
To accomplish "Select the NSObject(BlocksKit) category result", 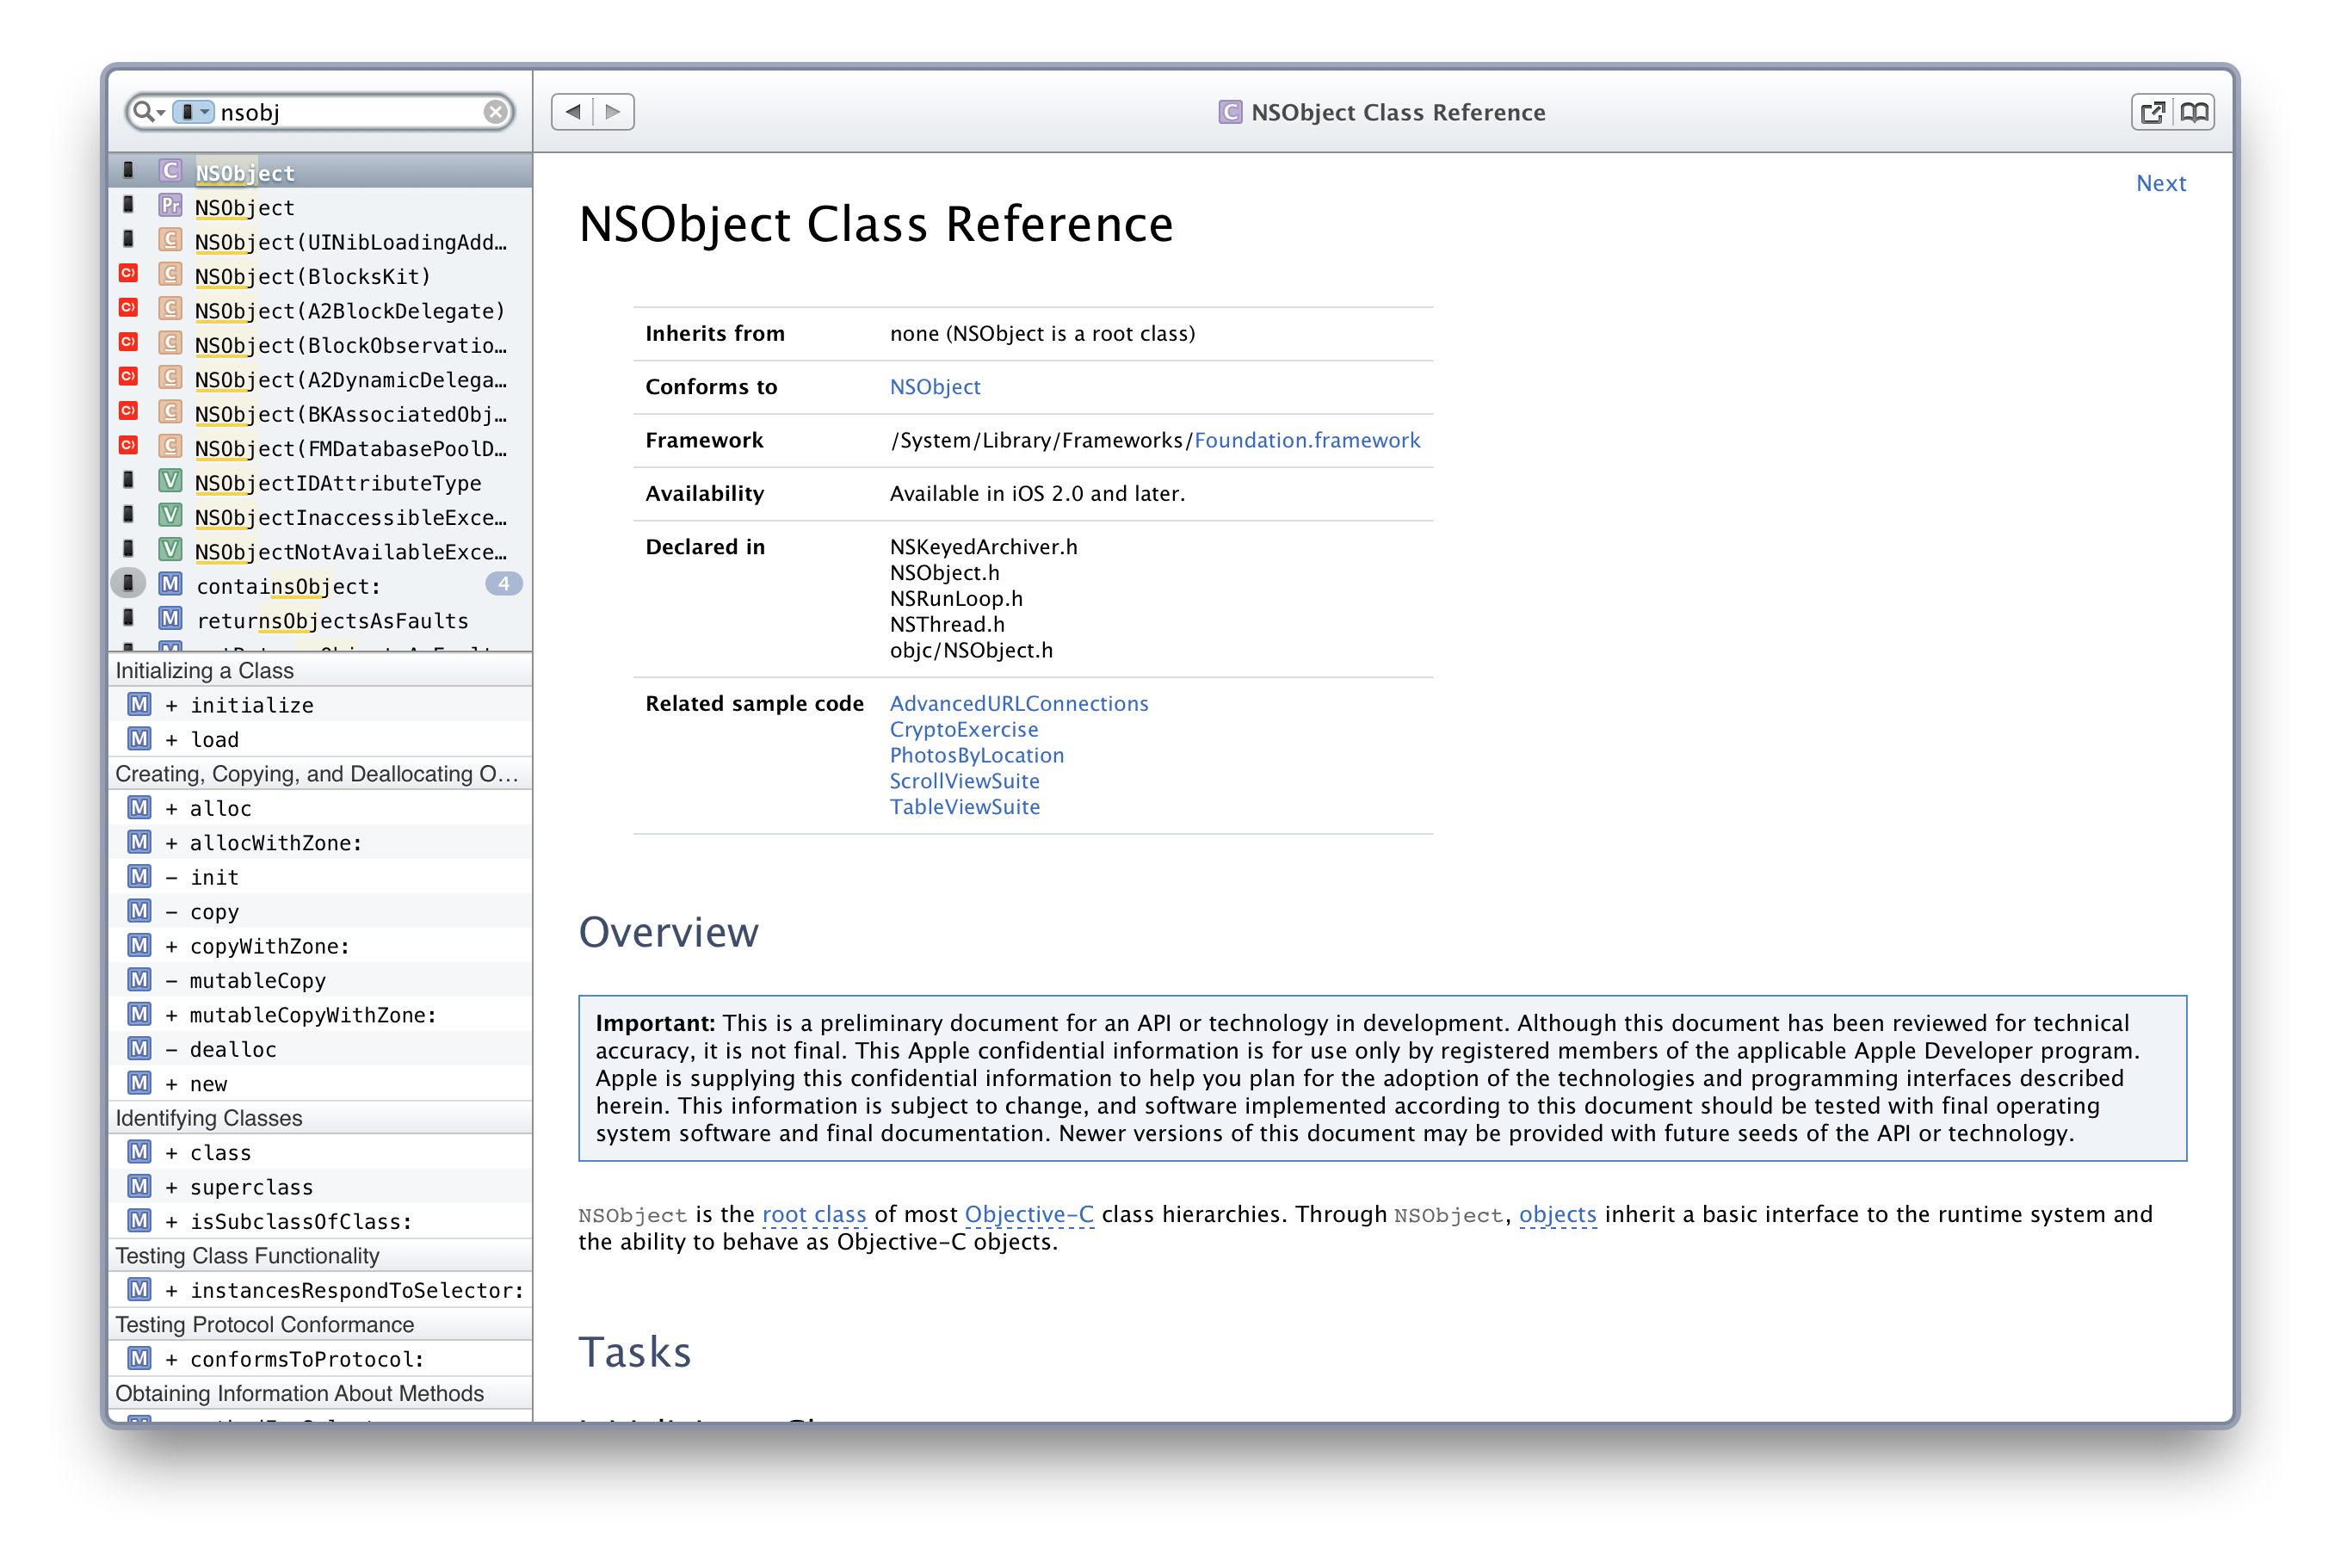I will click(312, 277).
